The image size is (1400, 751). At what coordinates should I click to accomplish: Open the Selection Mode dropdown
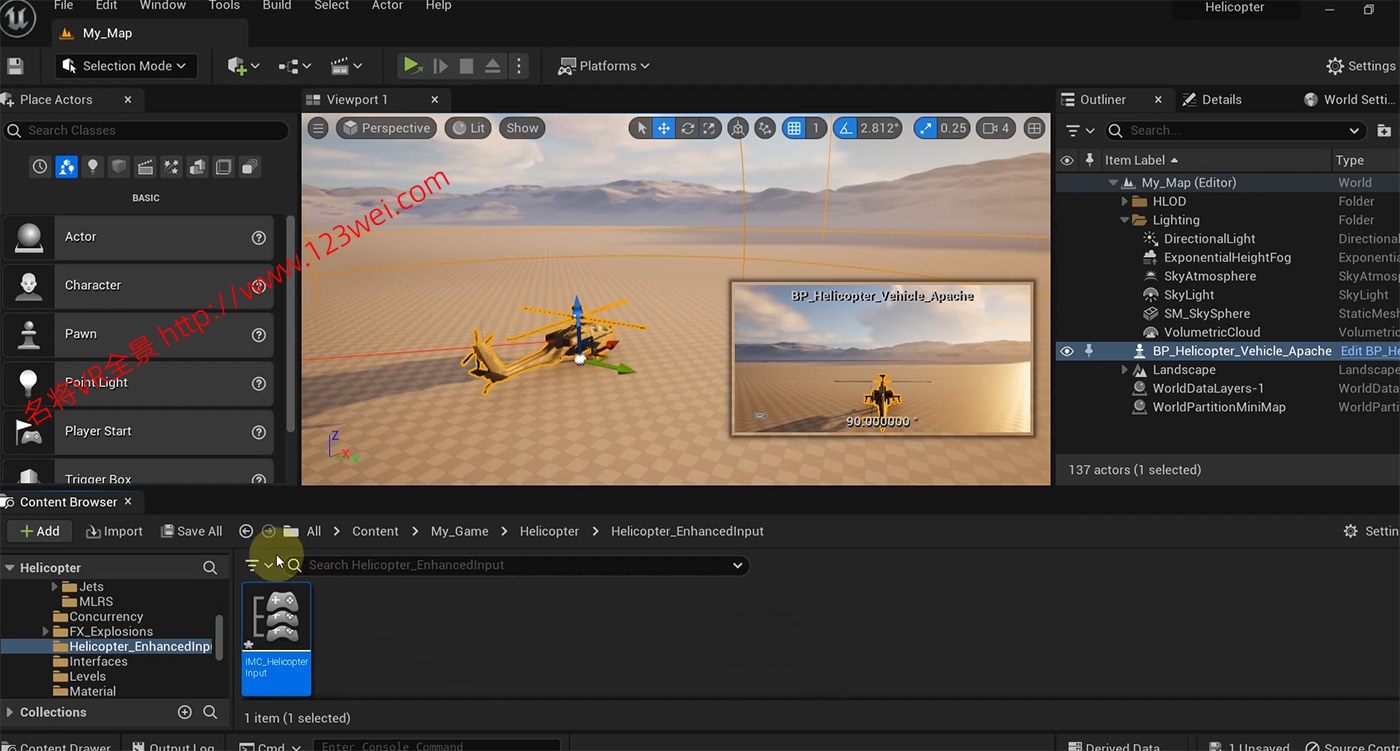126,66
